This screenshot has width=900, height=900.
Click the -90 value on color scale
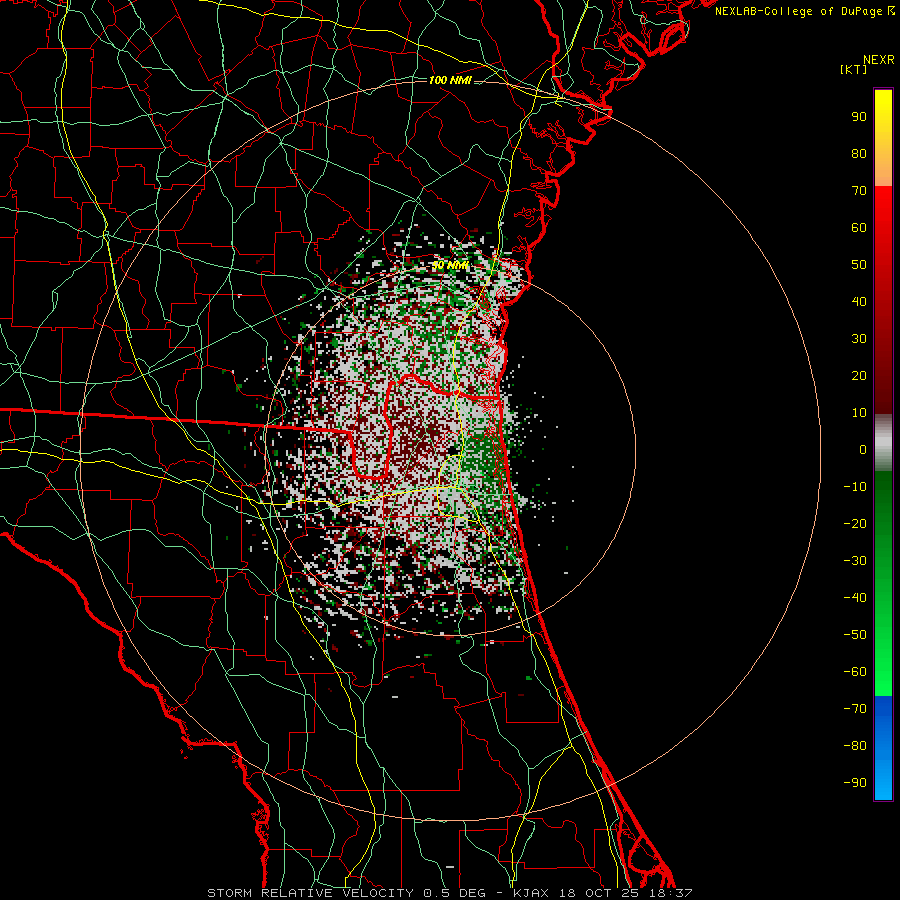[x=855, y=783]
